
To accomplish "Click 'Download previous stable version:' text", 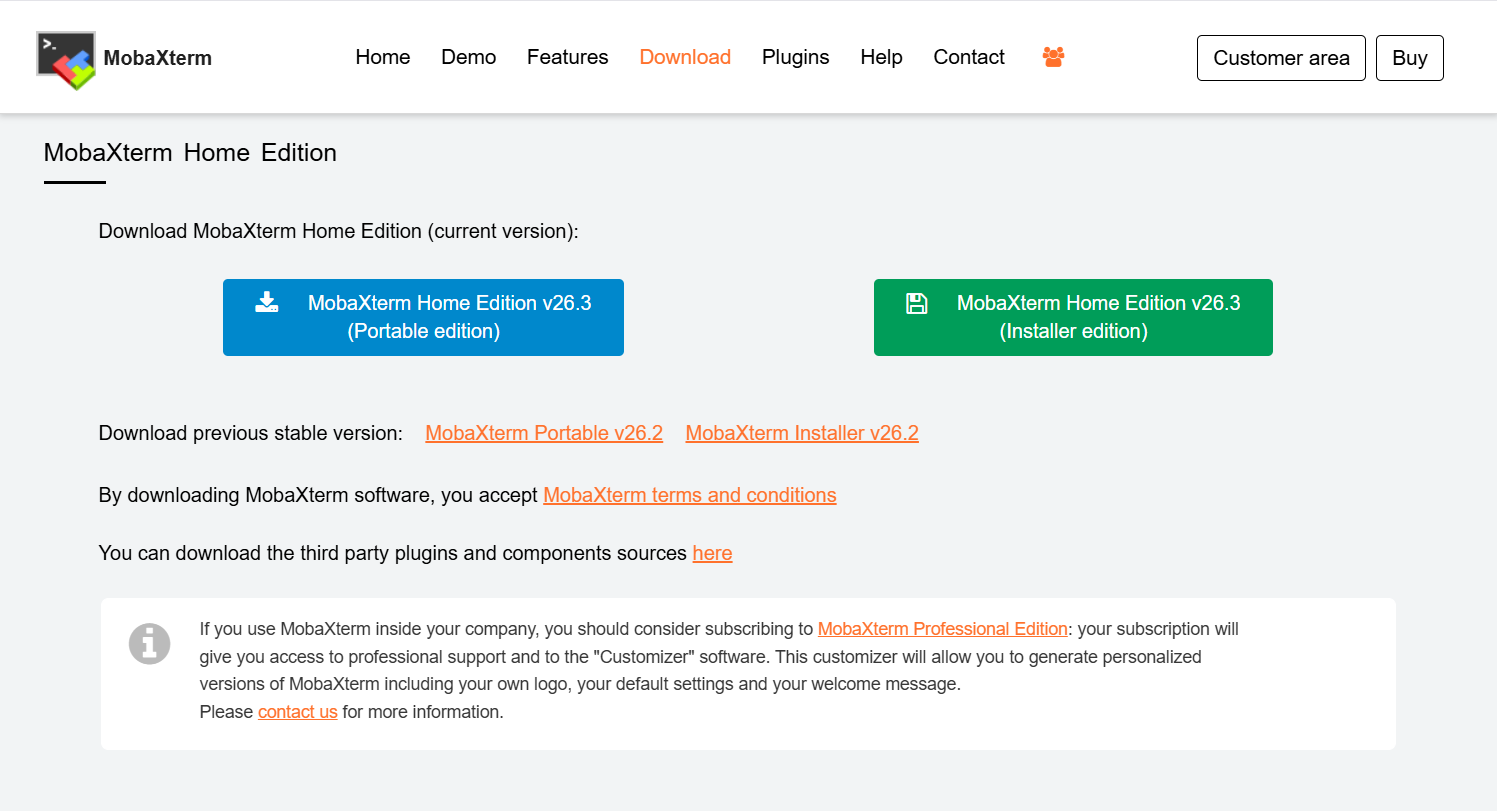I will (x=251, y=433).
